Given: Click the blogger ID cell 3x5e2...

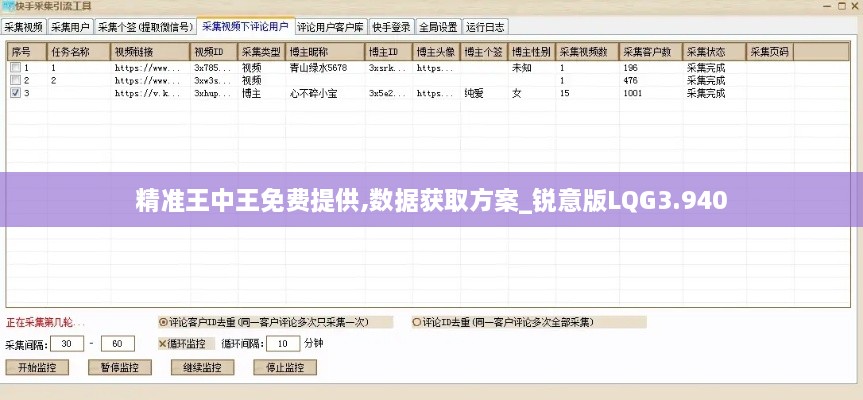Looking at the screenshot, I should 389,93.
